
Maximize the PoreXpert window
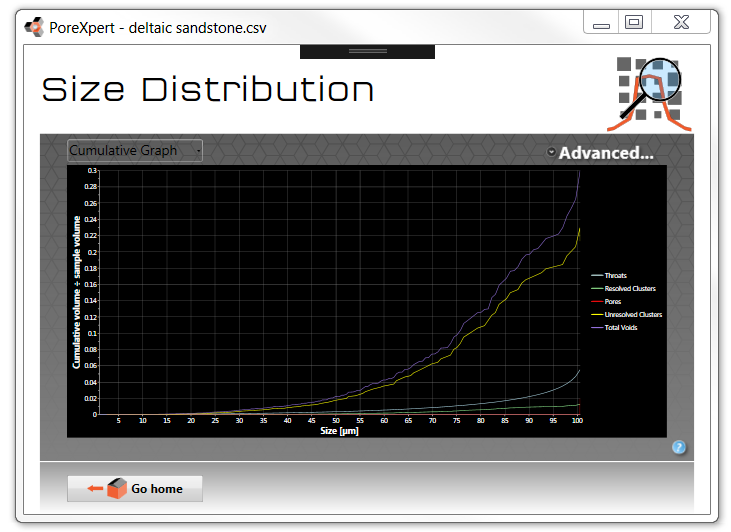pyautogui.click(x=633, y=22)
